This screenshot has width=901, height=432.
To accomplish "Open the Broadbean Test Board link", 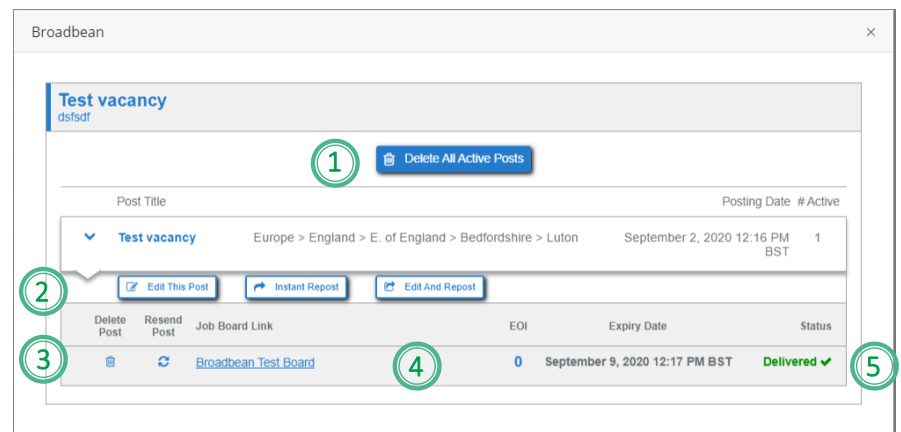I will tap(255, 362).
